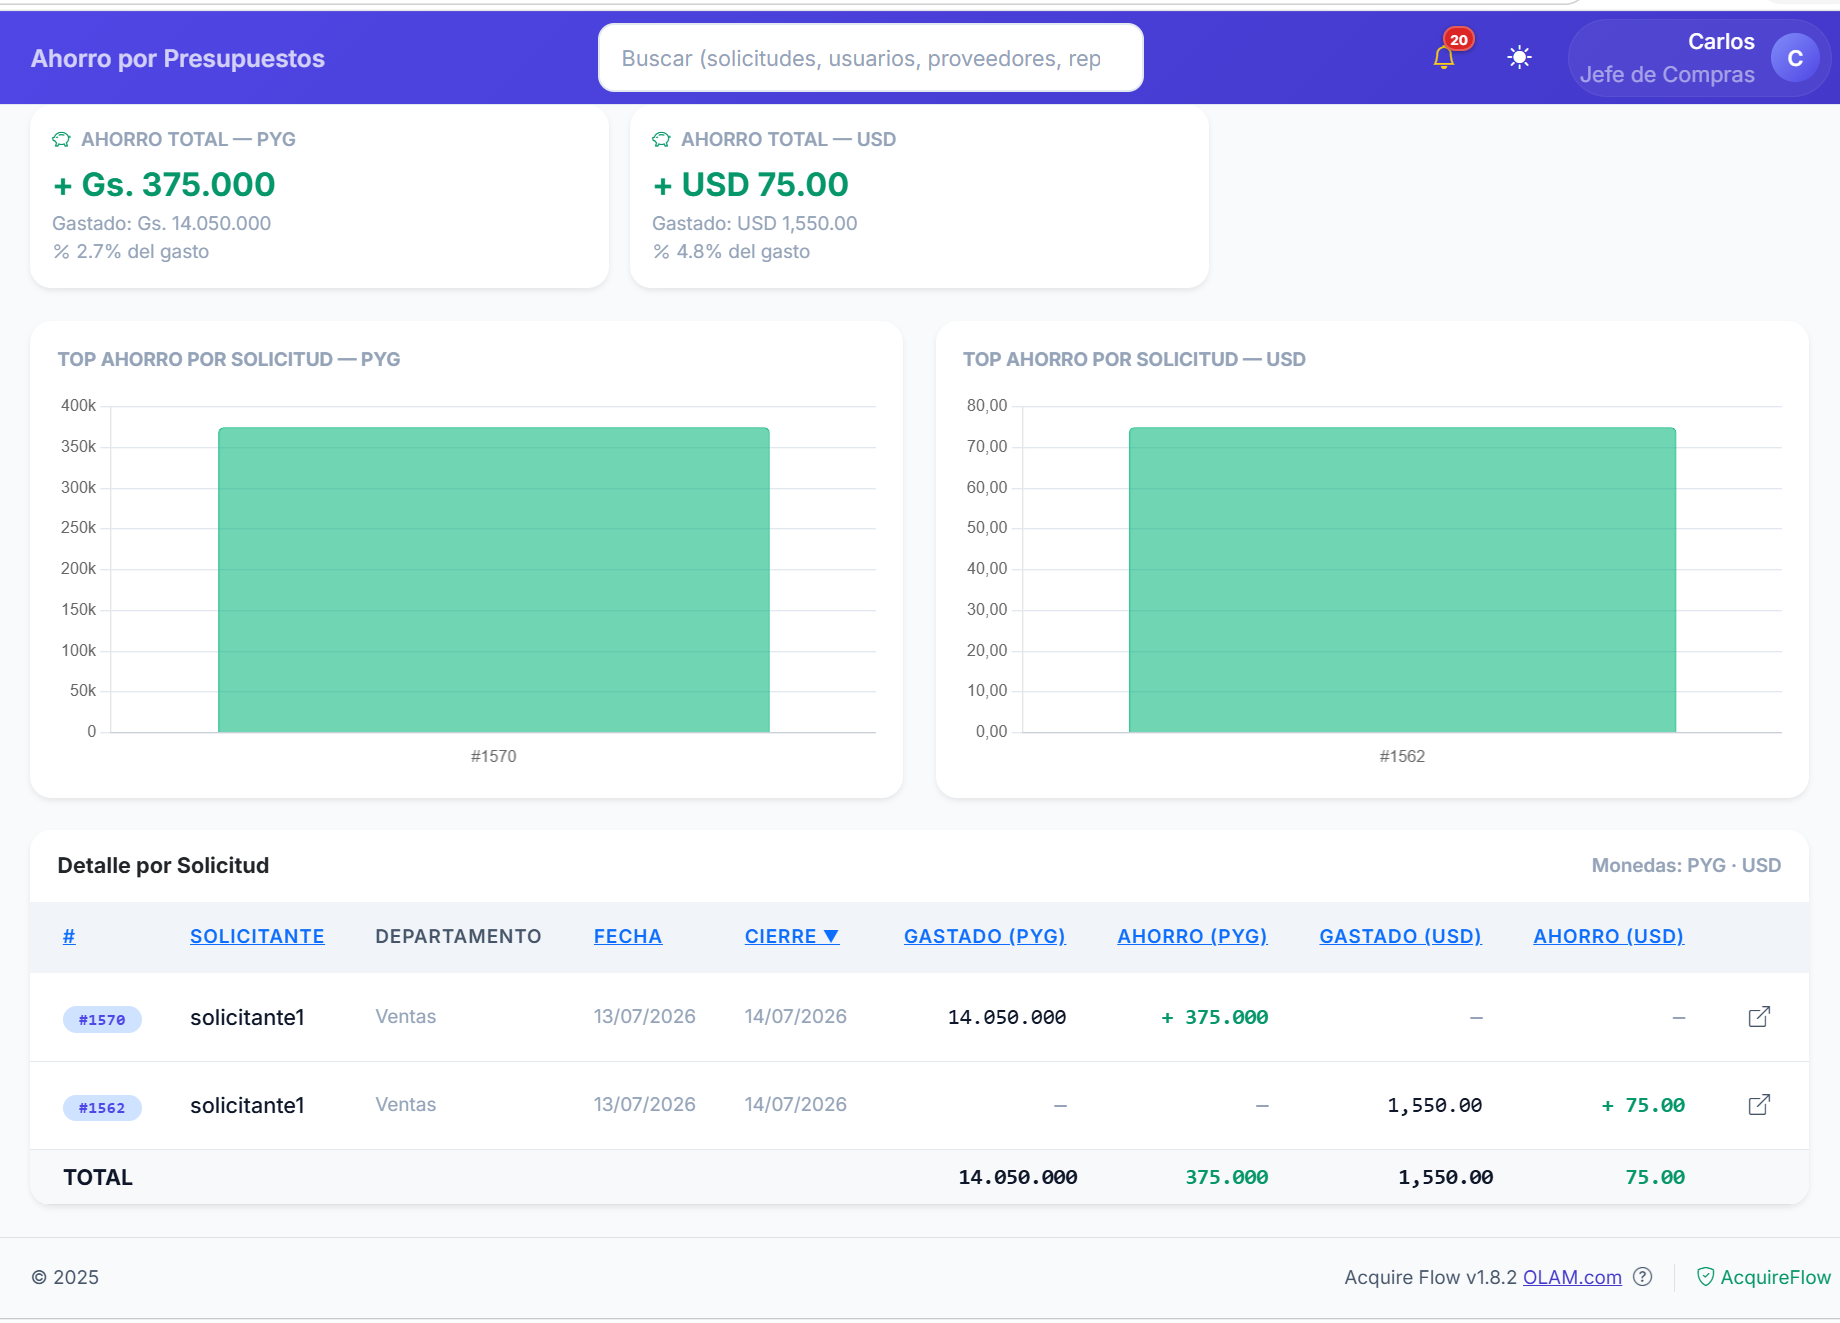The height and width of the screenshot is (1323, 1840).
Task: Click the #1570 request badge
Action: pos(102,1020)
